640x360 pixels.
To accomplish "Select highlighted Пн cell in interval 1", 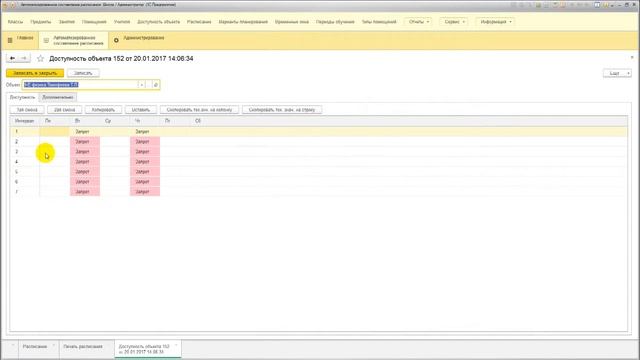I will tap(55, 132).
